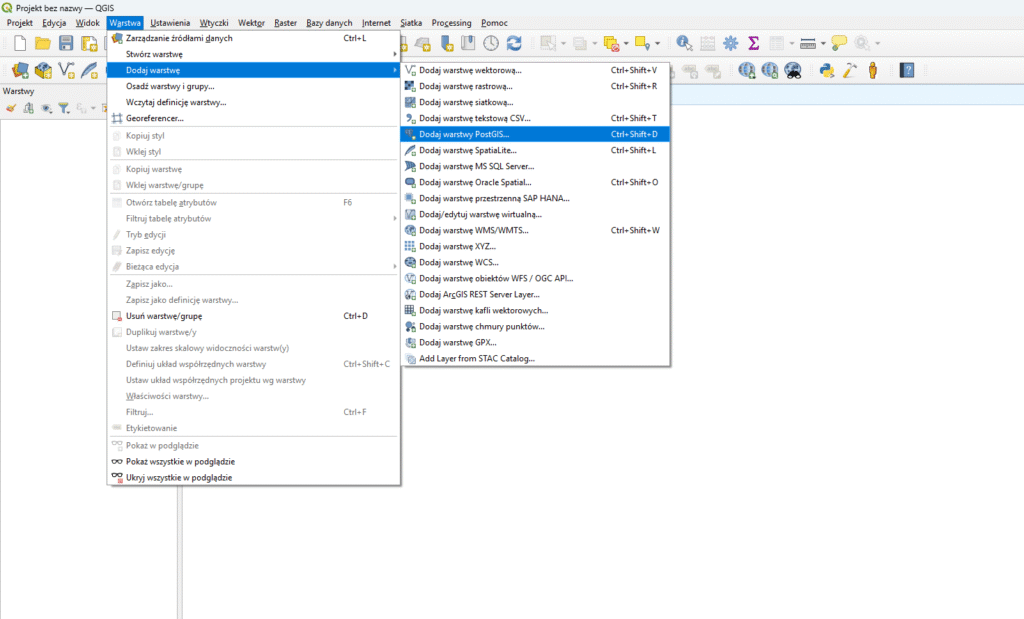Click Pokaż wszystkie w podglądzie
The width and height of the screenshot is (1024, 619).
(x=180, y=462)
